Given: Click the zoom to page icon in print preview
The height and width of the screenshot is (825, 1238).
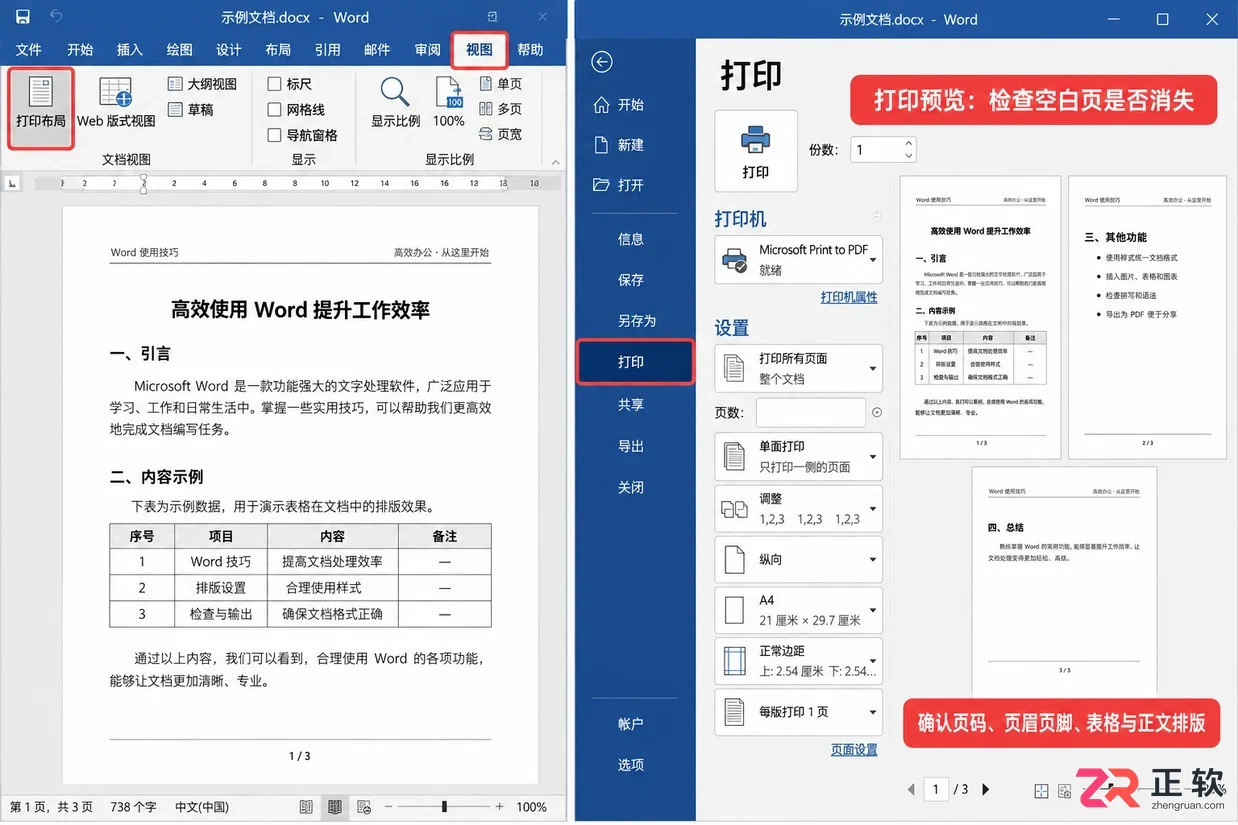Looking at the screenshot, I should pyautogui.click(x=1041, y=791).
